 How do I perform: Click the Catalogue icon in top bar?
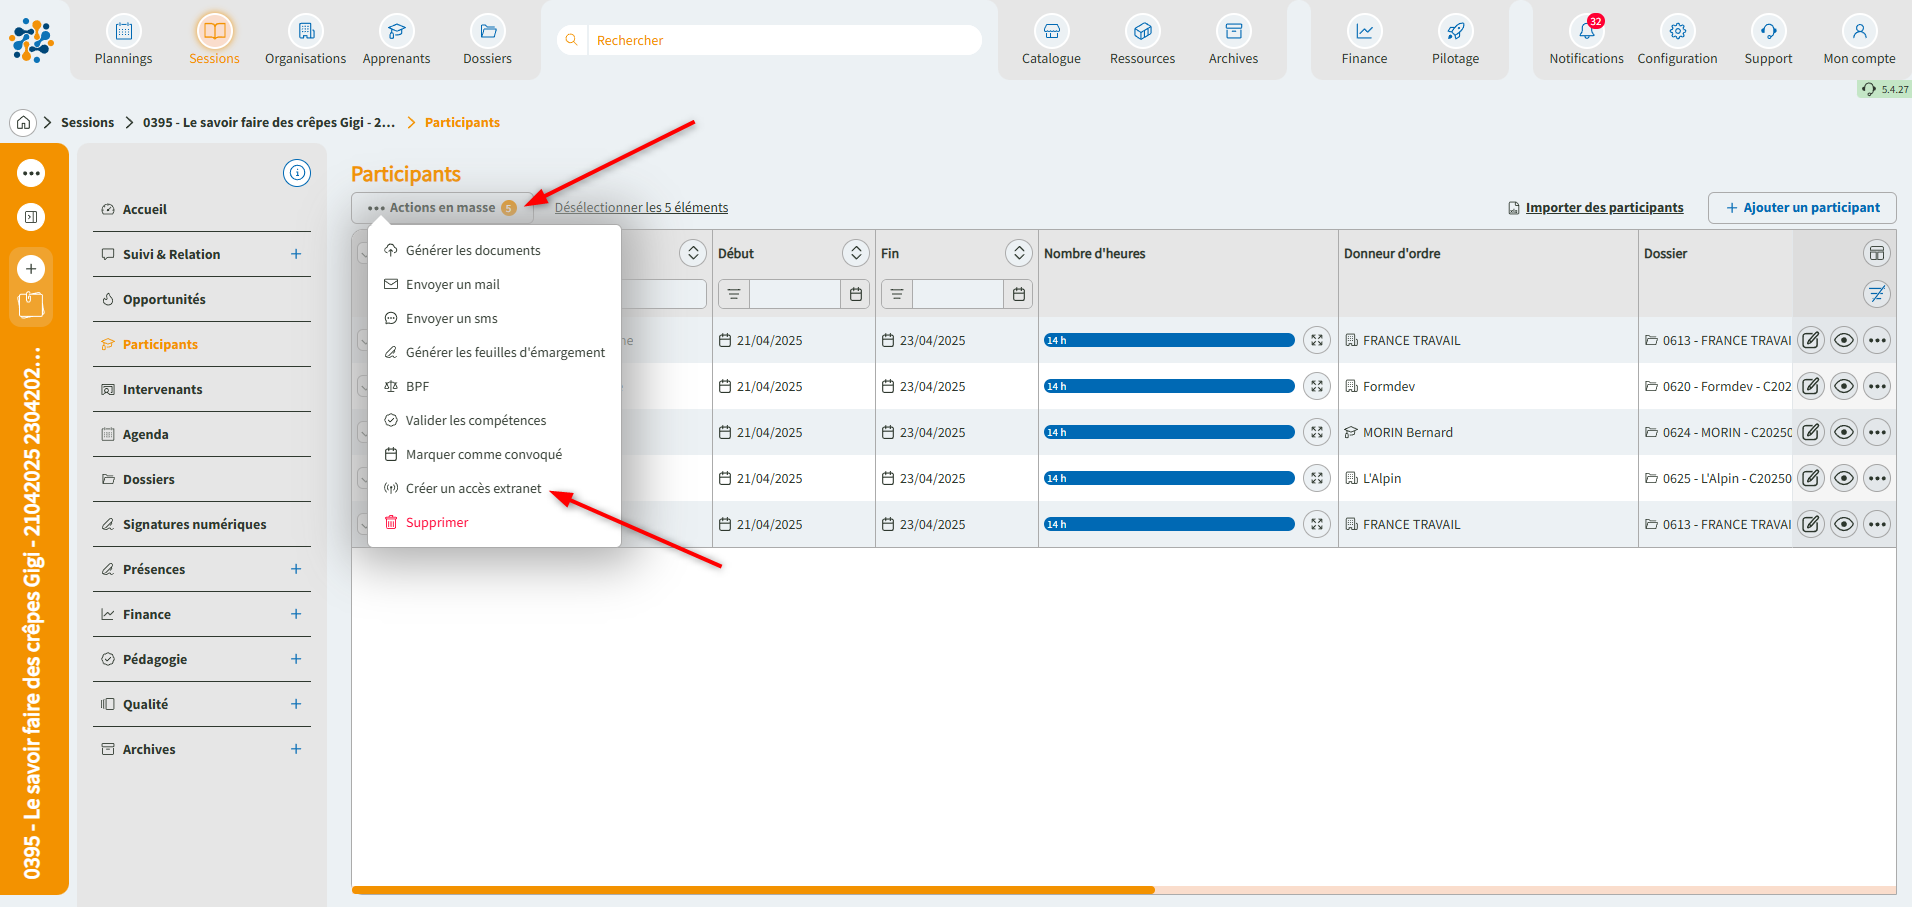[1051, 32]
